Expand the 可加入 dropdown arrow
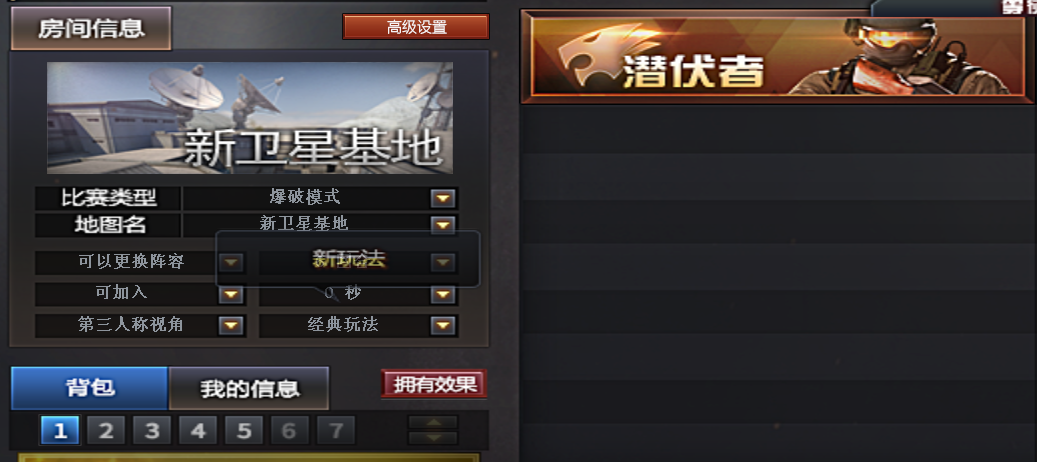The width and height of the screenshot is (1037, 462). coord(231,294)
